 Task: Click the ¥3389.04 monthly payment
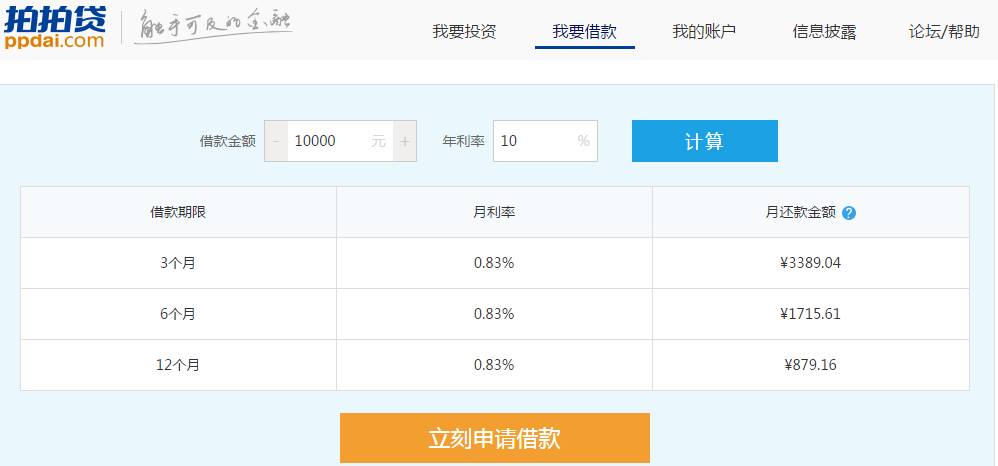click(810, 263)
